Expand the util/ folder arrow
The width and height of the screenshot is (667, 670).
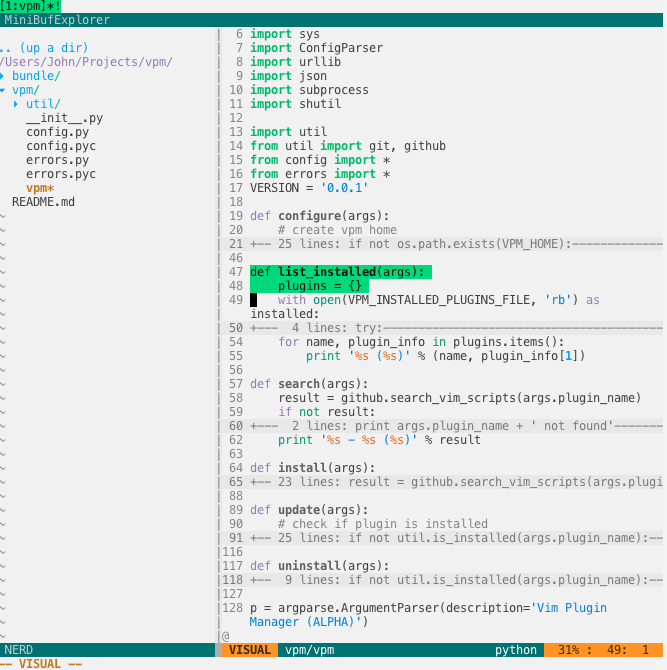click(16, 104)
